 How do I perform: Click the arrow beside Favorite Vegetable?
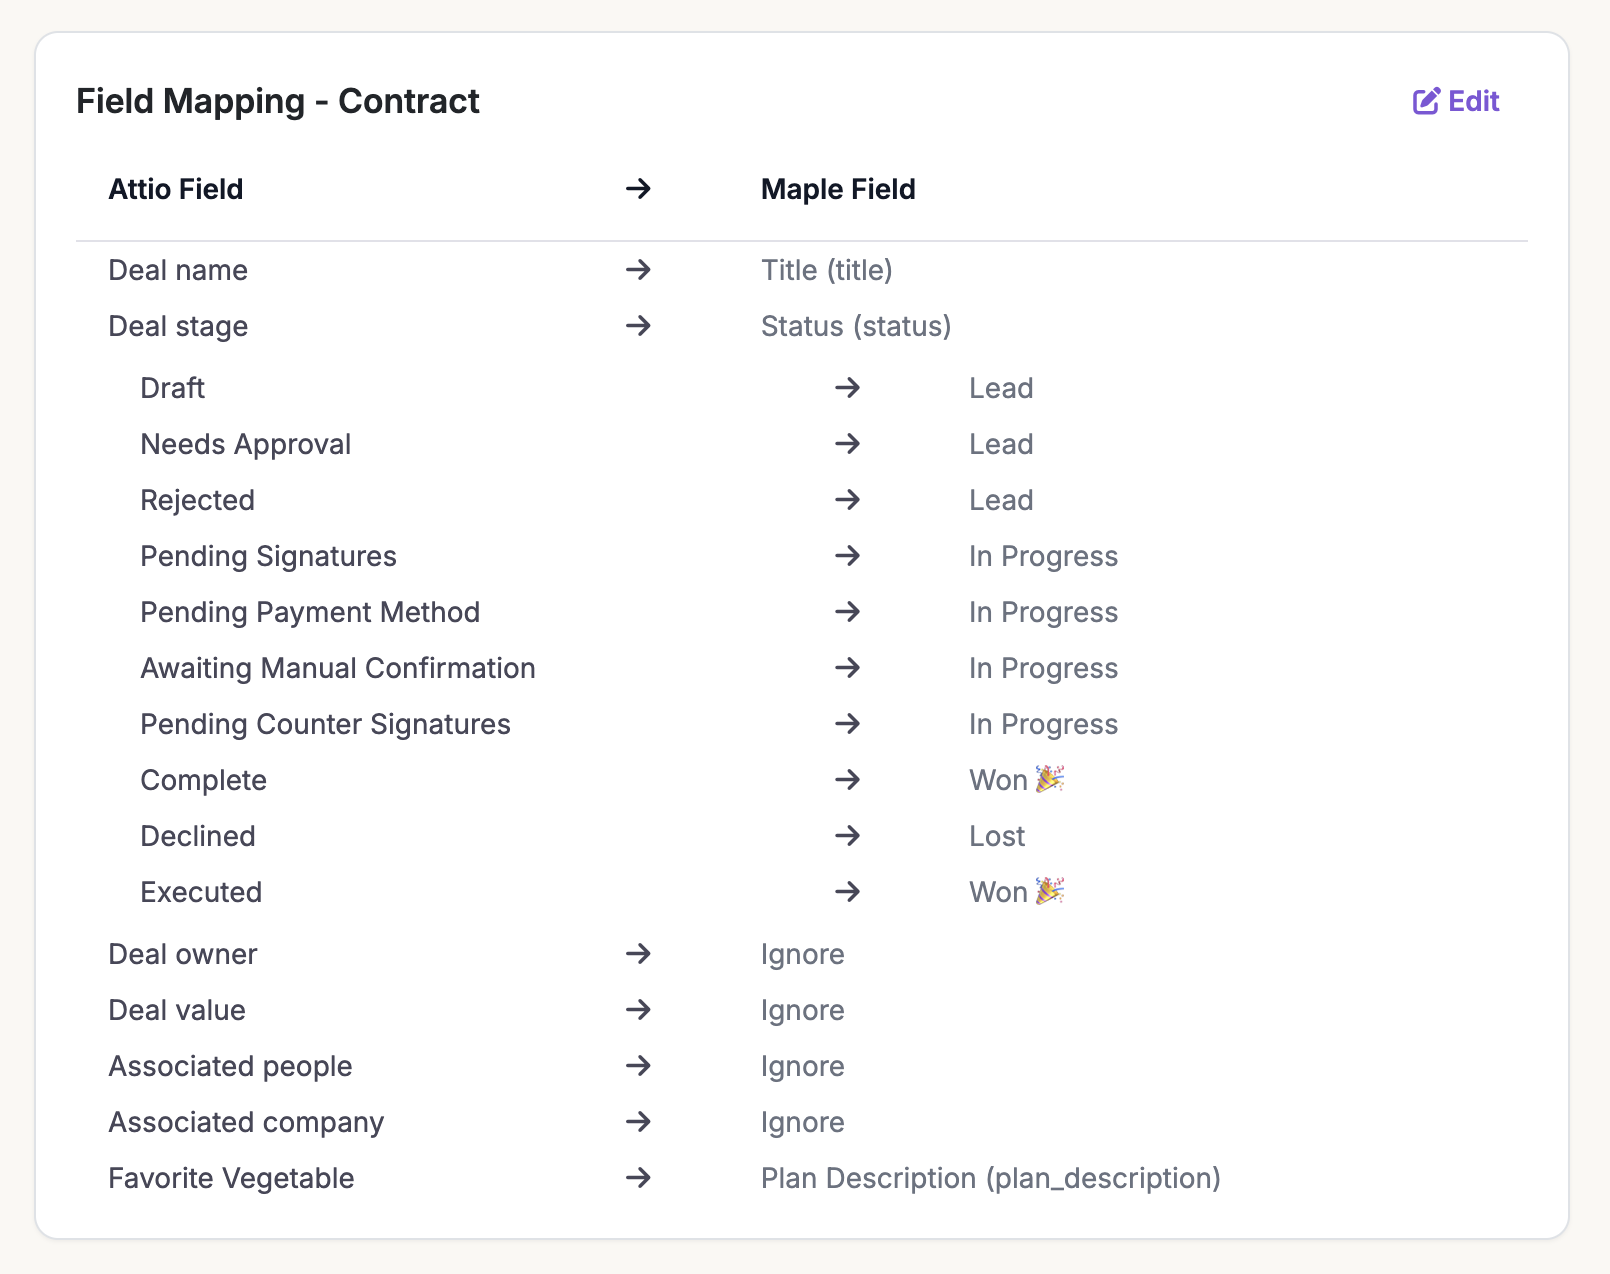(x=638, y=1178)
